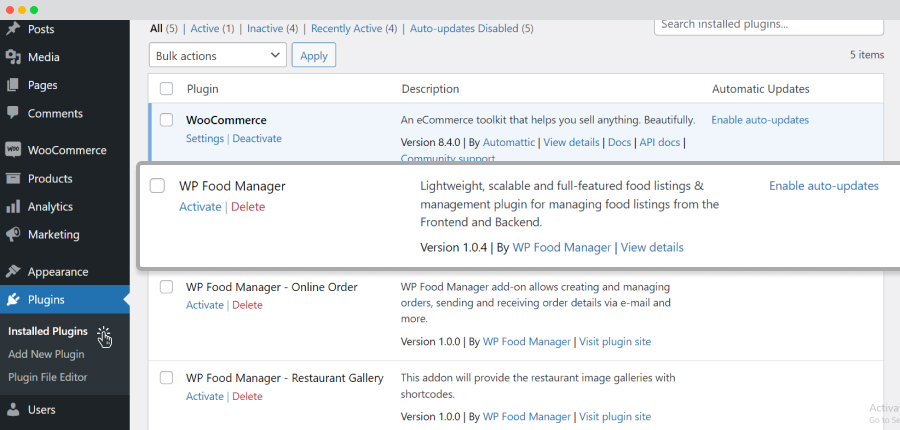View details for WooCommerce

[x=571, y=142]
